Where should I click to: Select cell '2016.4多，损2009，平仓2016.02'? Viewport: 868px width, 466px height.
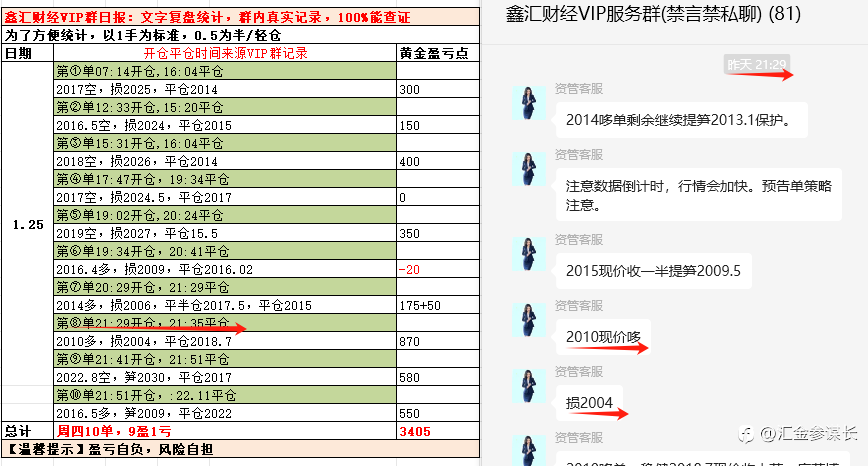pos(225,269)
